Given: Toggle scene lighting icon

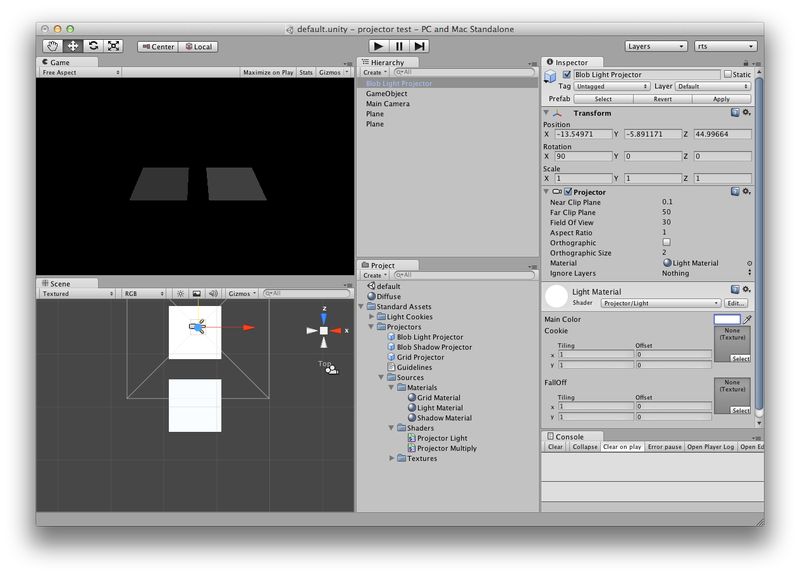Looking at the screenshot, I should (x=180, y=294).
